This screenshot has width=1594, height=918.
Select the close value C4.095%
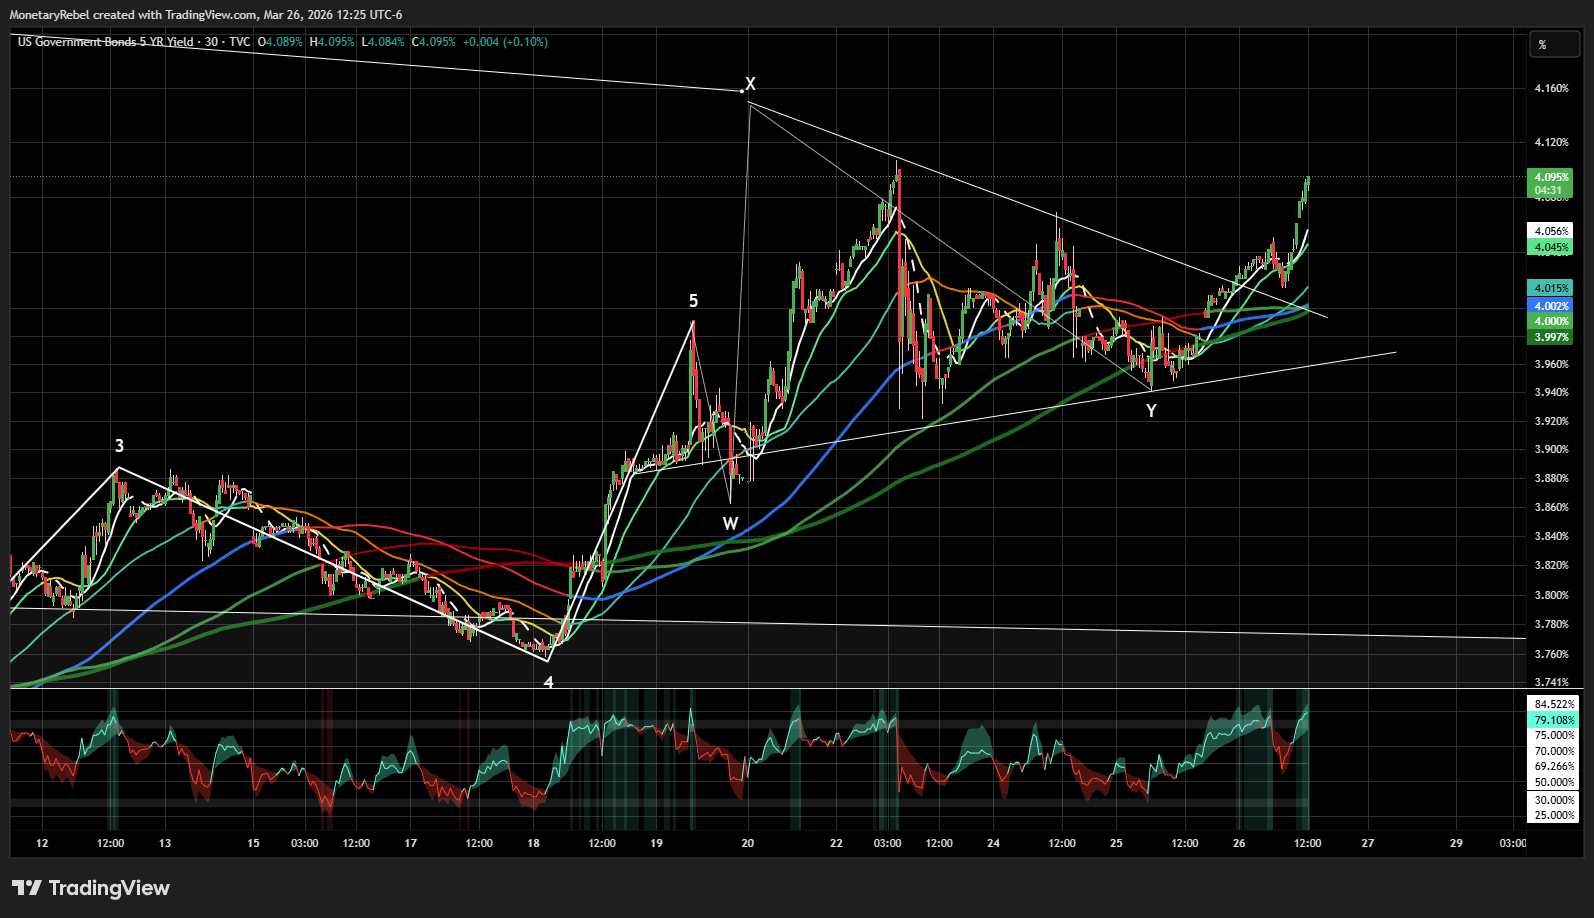point(434,42)
